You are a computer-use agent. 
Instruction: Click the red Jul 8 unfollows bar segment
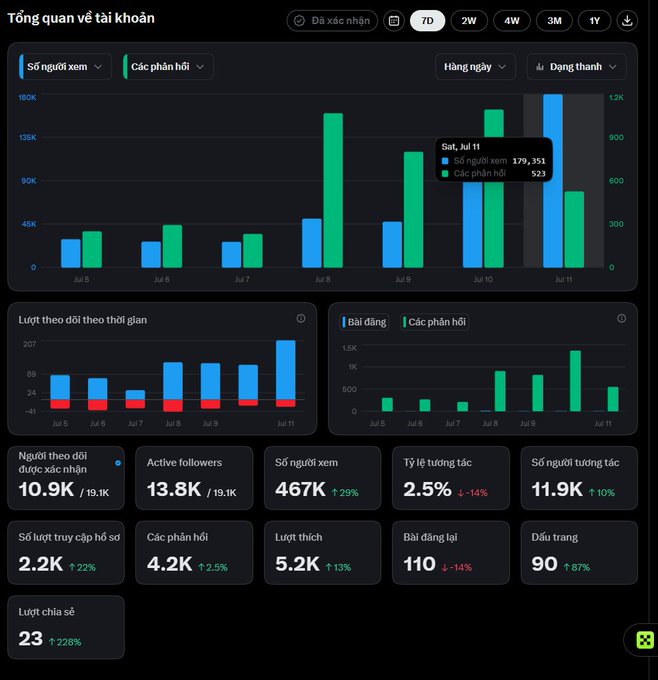[x=173, y=405]
